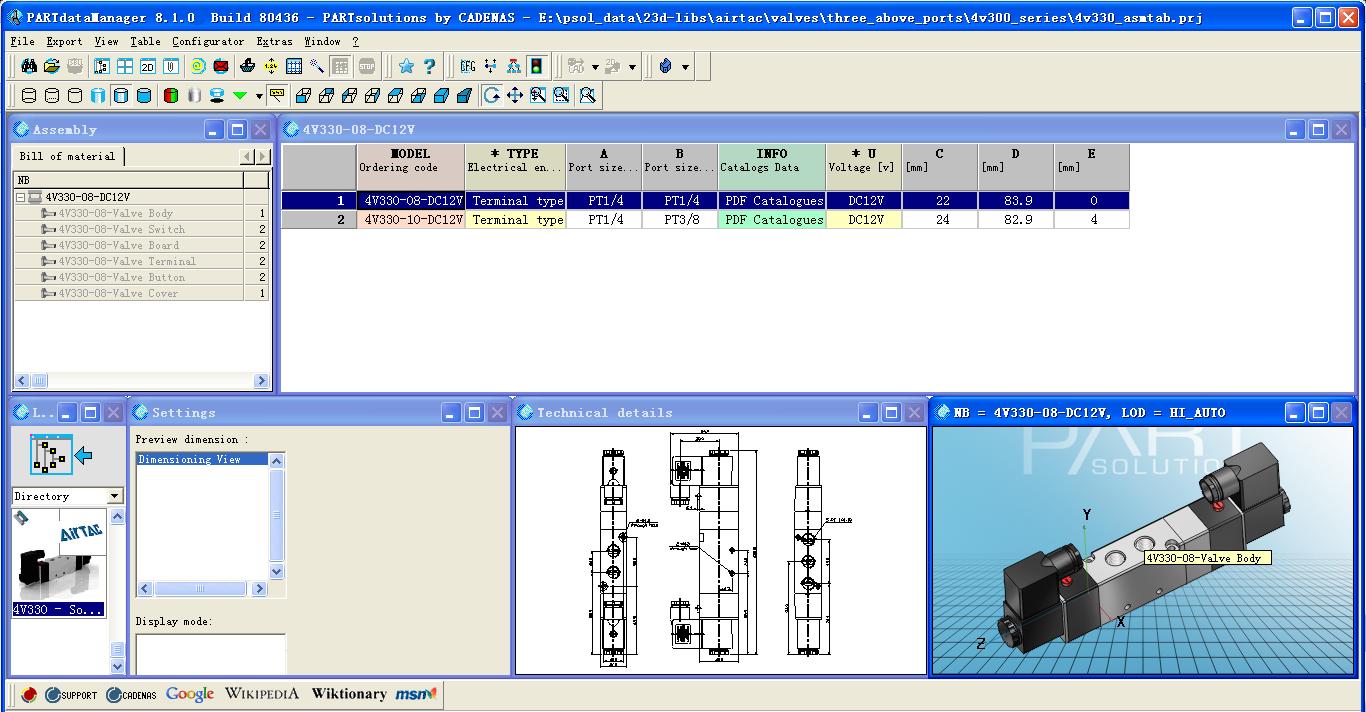1366x712 pixels.
Task: Open the dropdown next to blue cube icon
Action: pyautogui.click(x=685, y=67)
